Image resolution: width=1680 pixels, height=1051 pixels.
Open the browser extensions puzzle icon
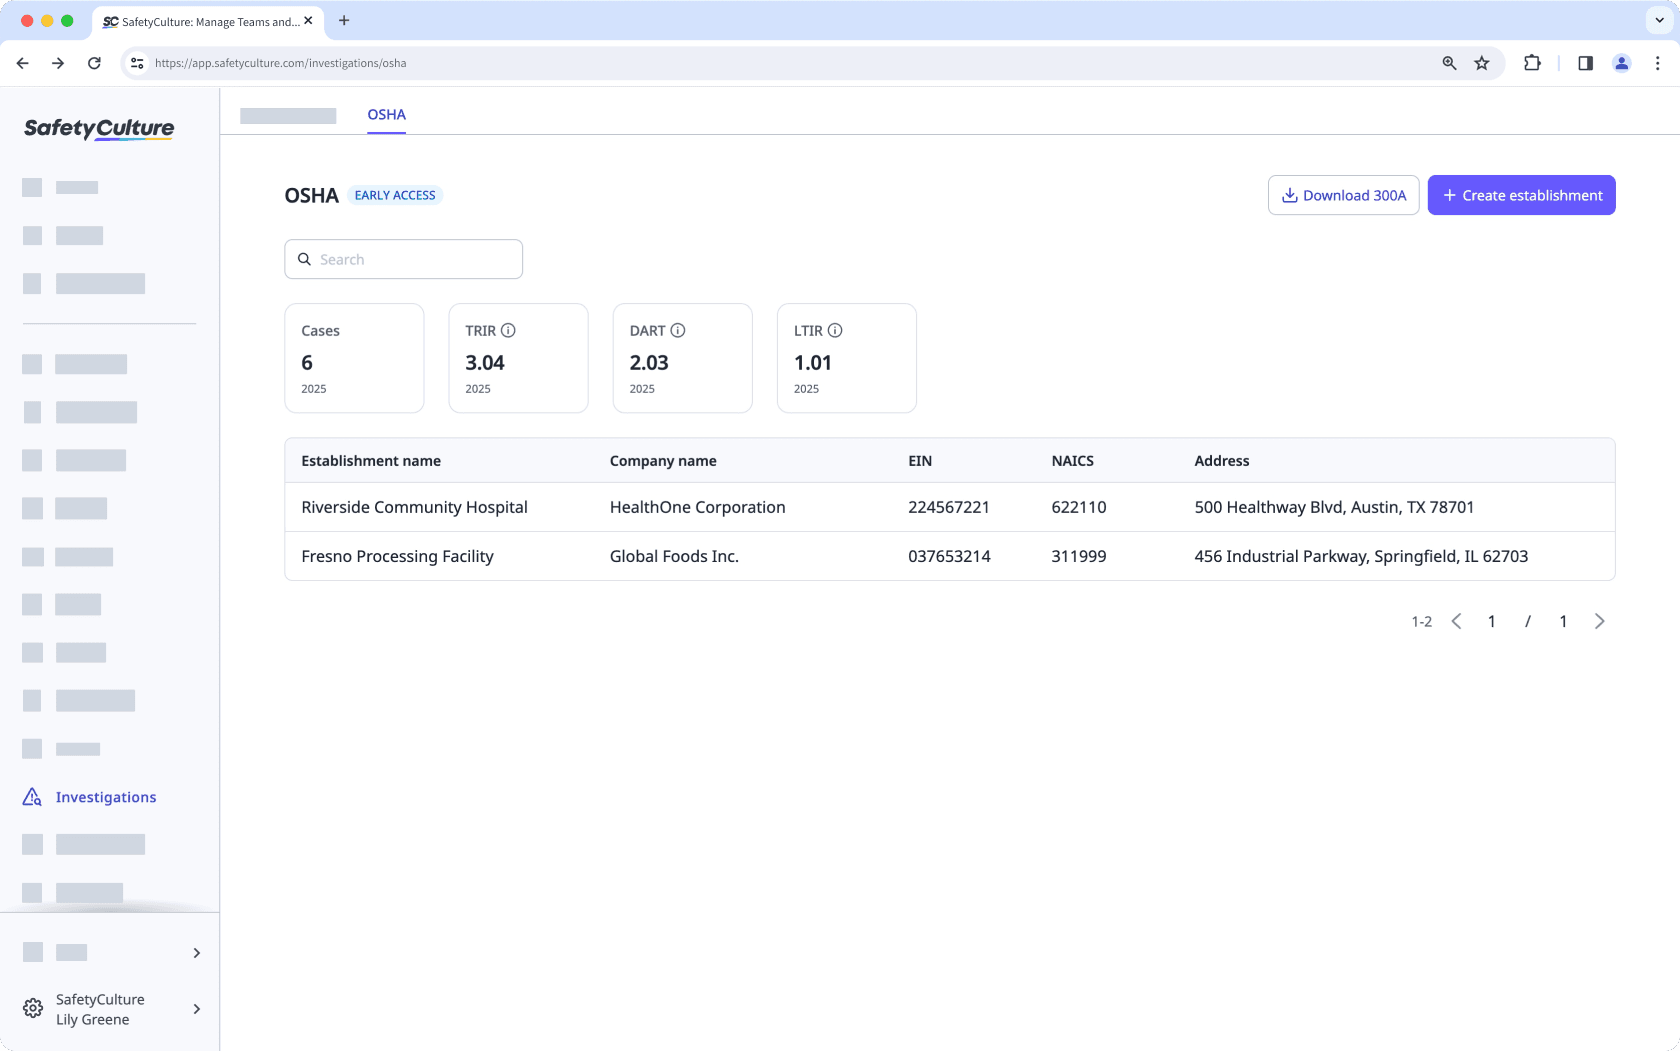[x=1532, y=63]
